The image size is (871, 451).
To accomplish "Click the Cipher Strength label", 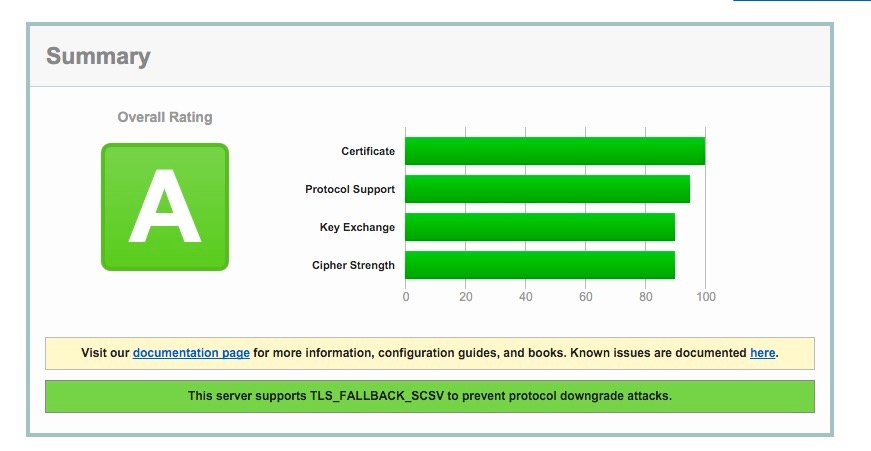I will pos(353,266).
